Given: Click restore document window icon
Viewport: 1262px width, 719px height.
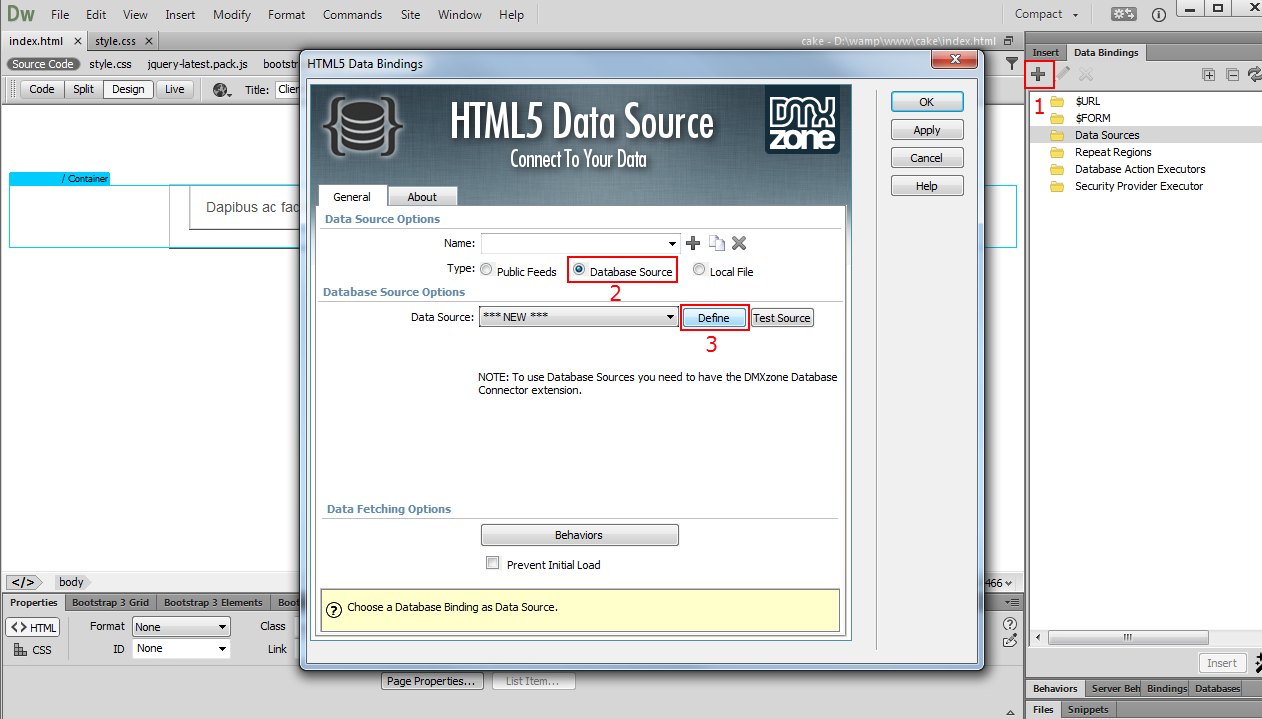Looking at the screenshot, I should click(1010, 41).
